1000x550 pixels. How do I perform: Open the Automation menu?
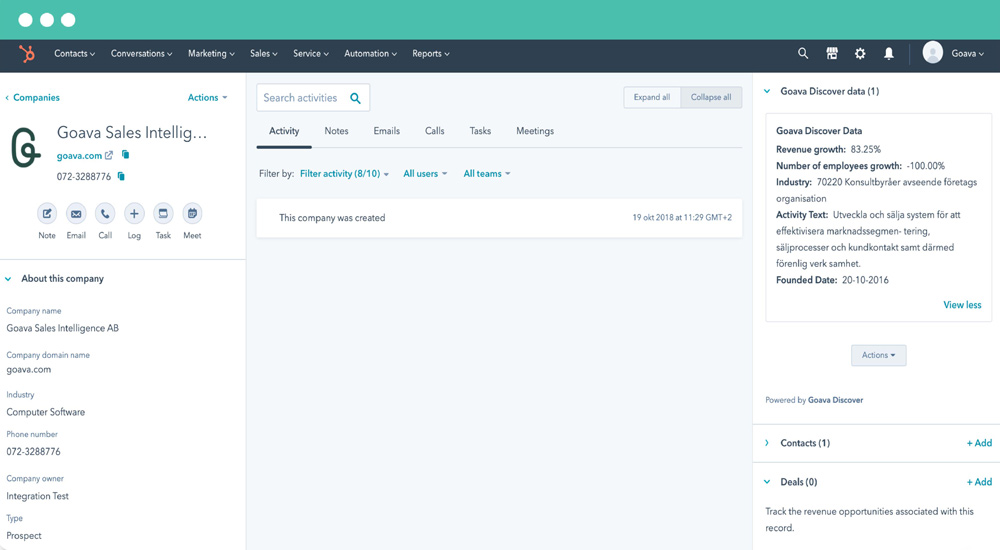[371, 54]
